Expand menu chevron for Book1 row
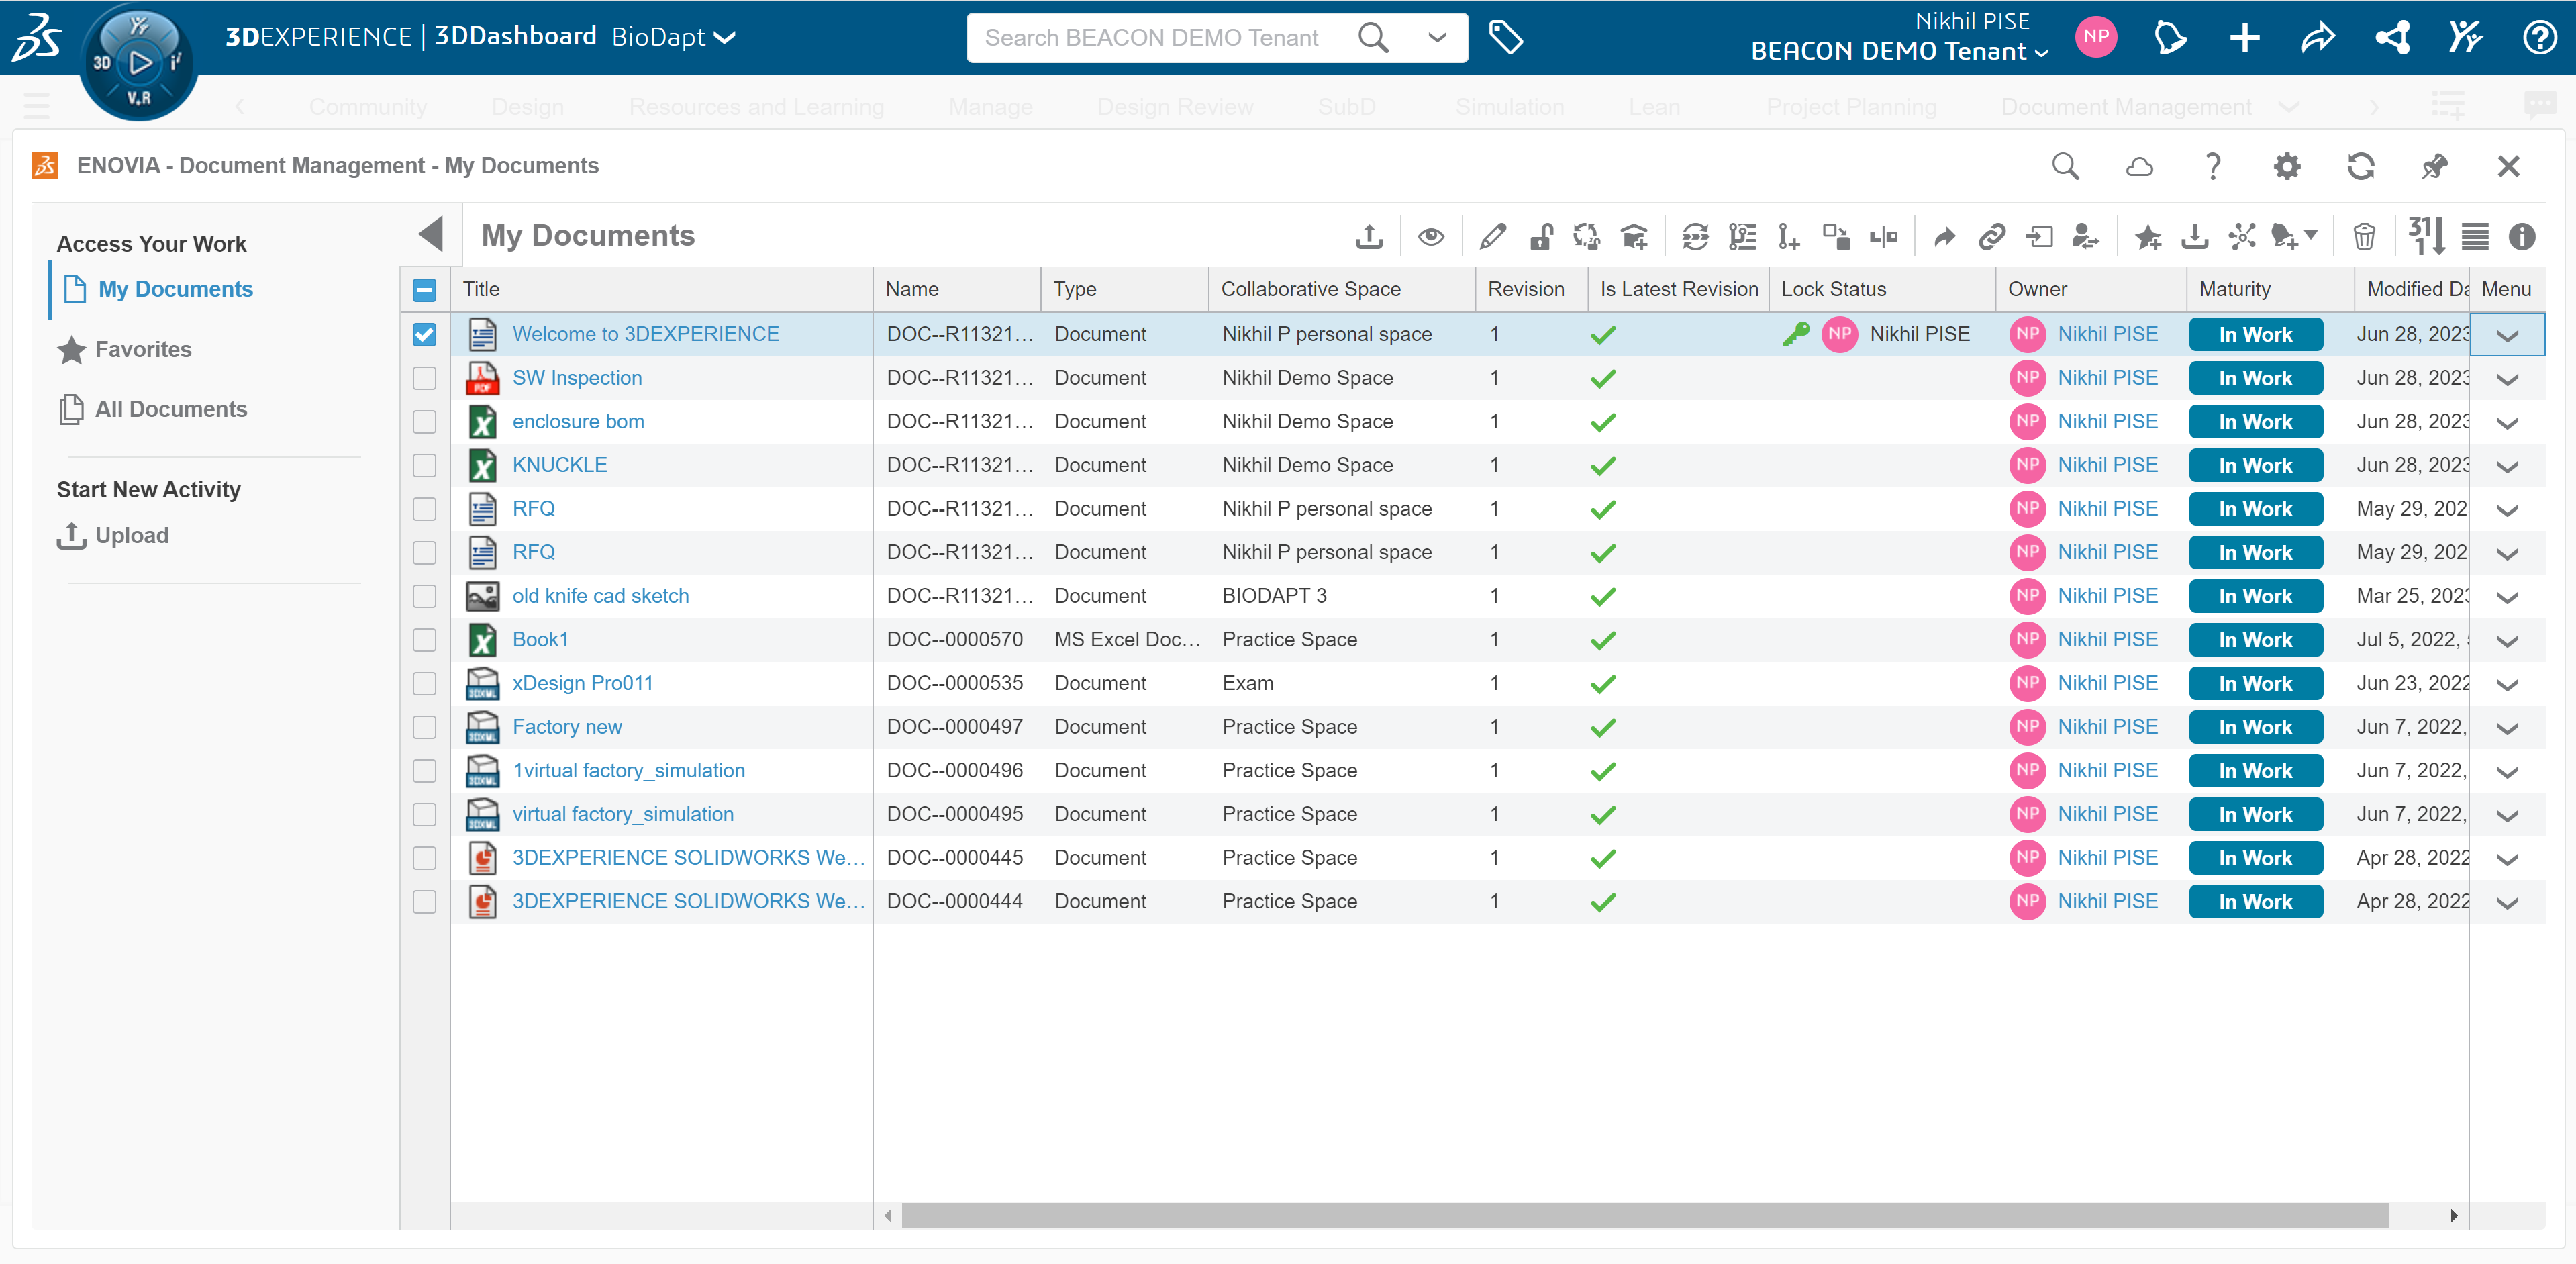Screen dimensions: 2576x1264 (x=2507, y=641)
